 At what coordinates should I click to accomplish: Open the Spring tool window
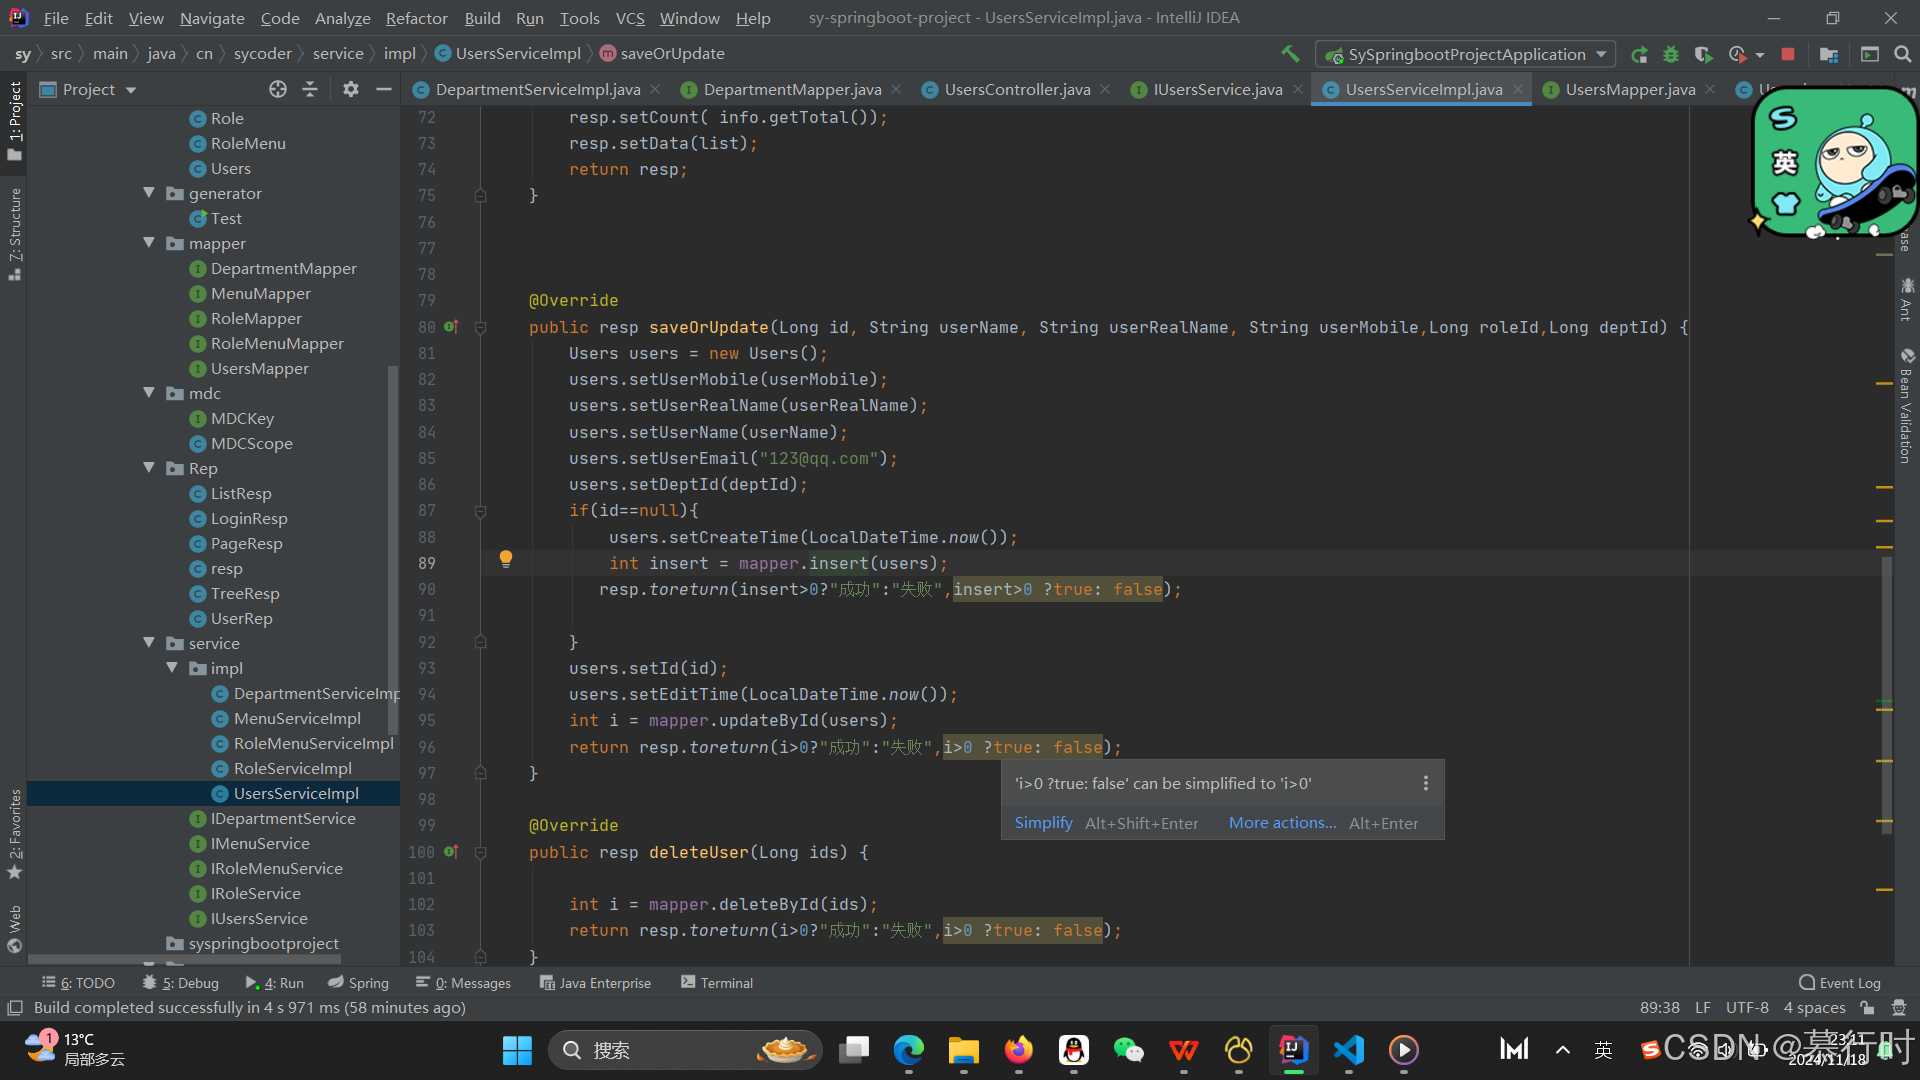click(358, 983)
